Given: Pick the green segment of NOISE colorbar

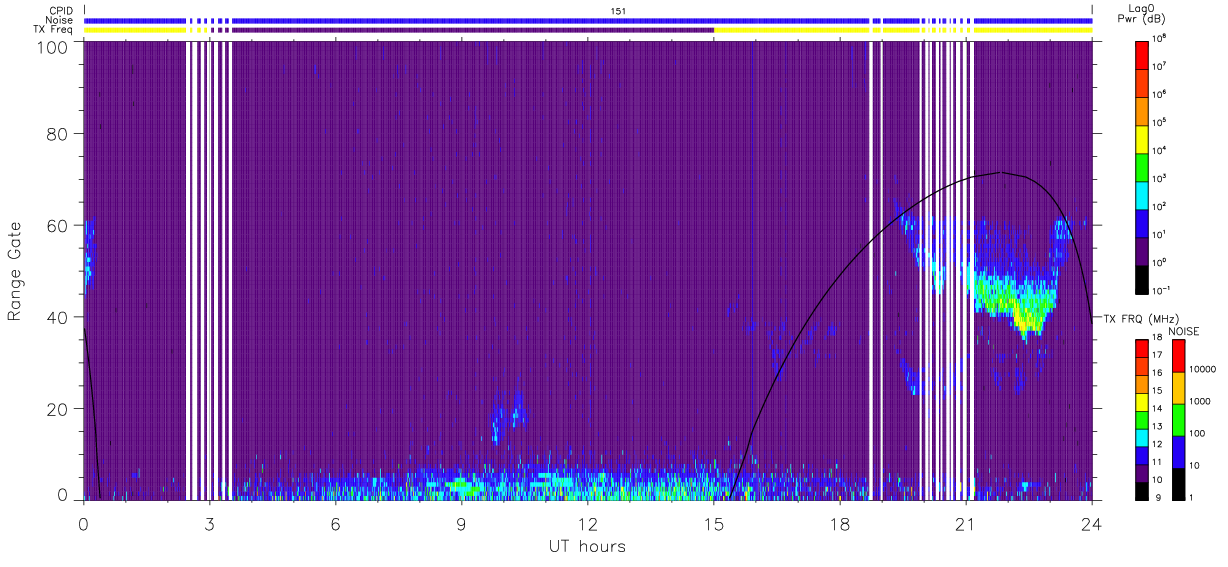Looking at the screenshot, I should pyautogui.click(x=1178, y=420).
